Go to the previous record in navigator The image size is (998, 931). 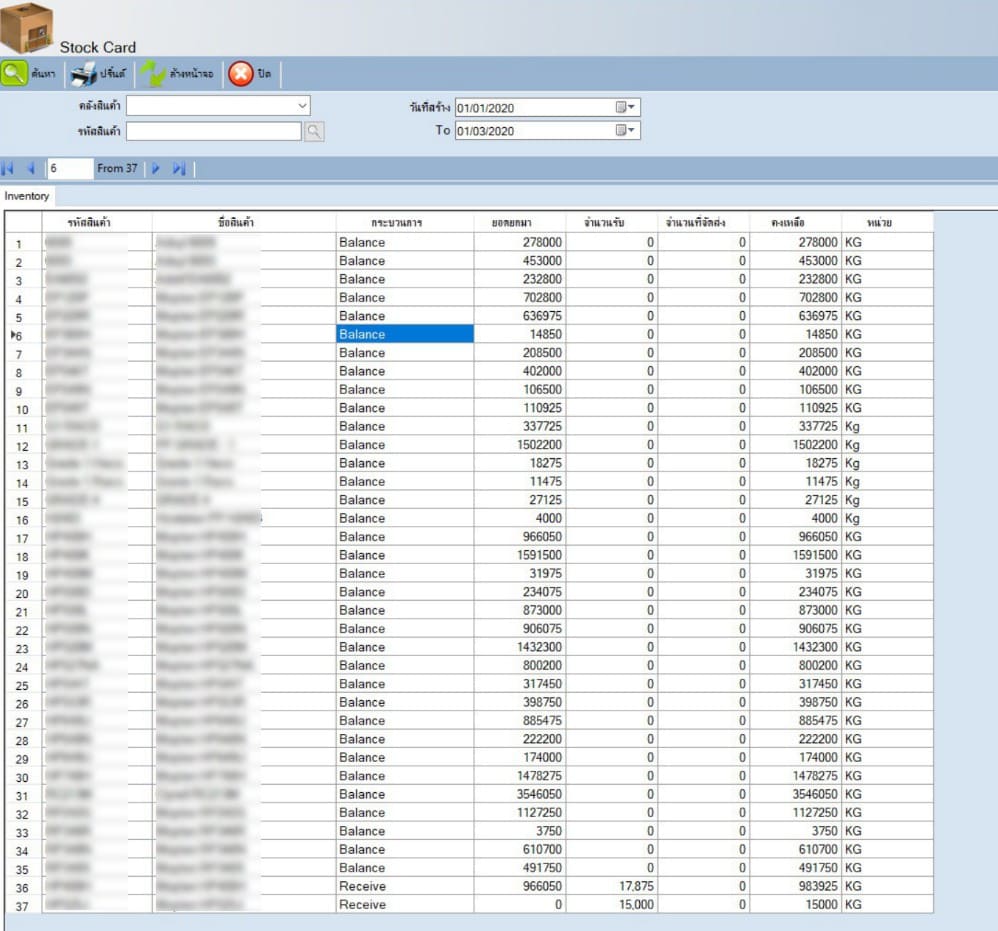[30, 169]
